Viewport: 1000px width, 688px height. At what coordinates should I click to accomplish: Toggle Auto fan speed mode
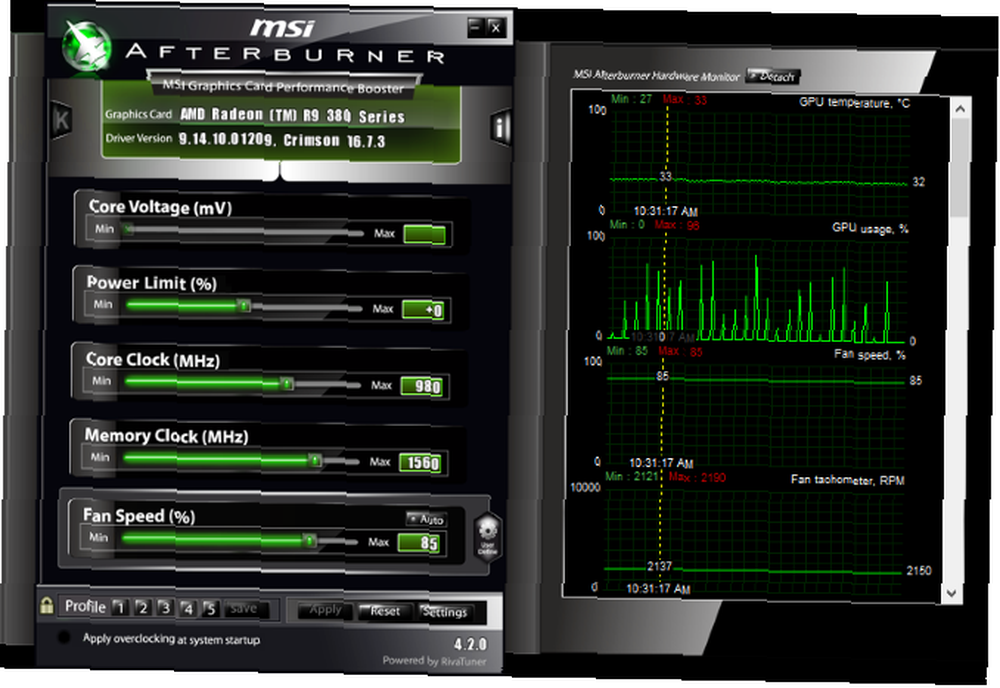click(x=427, y=519)
